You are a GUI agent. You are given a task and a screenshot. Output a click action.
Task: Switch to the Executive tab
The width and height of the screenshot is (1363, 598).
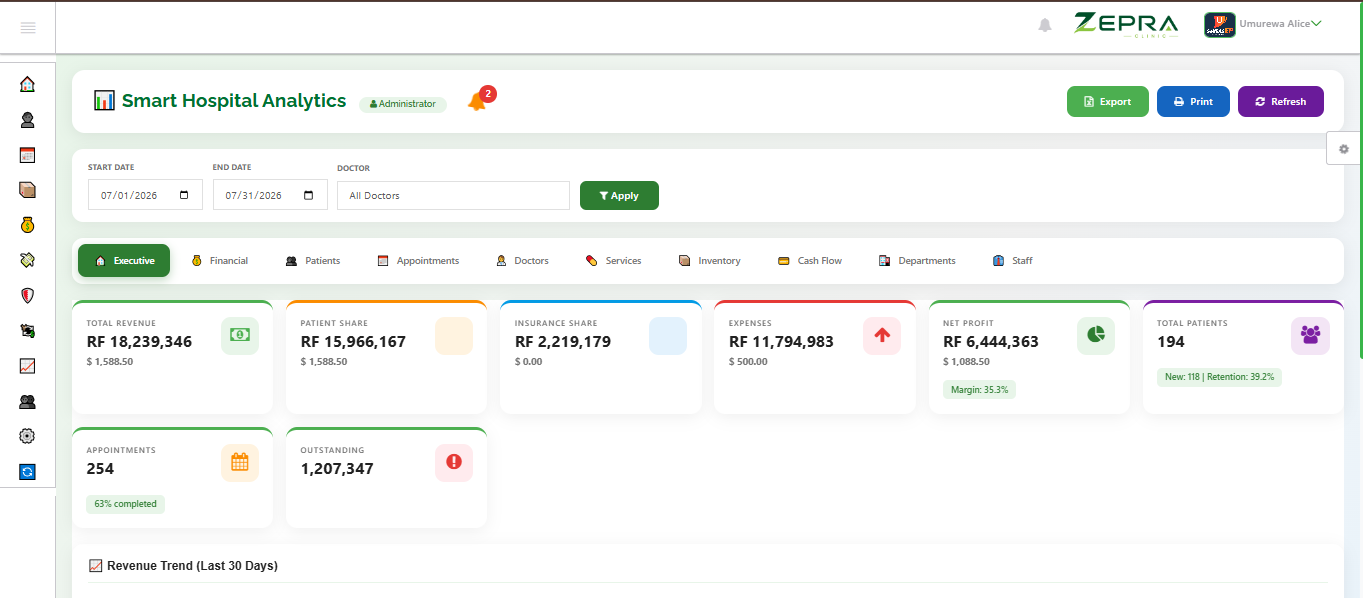click(124, 260)
